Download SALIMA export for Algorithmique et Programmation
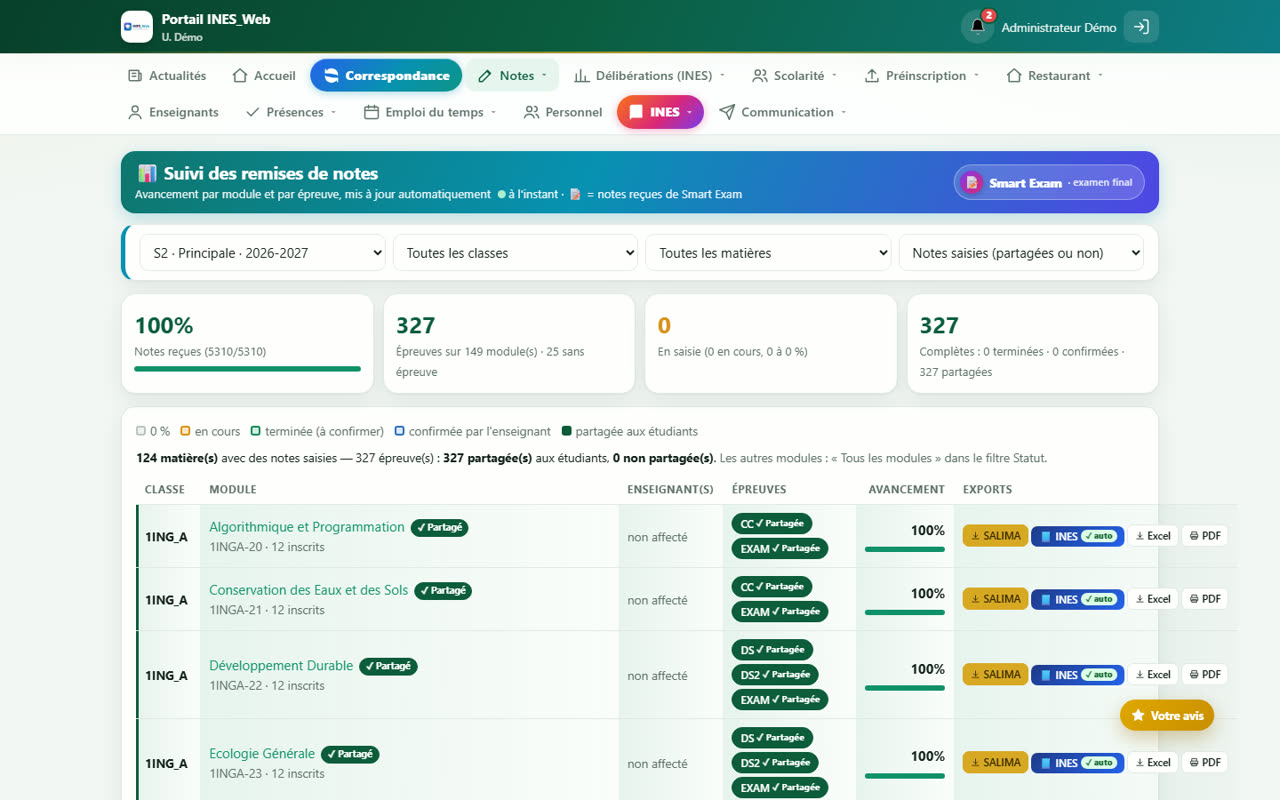The height and width of the screenshot is (800, 1280). (x=995, y=536)
